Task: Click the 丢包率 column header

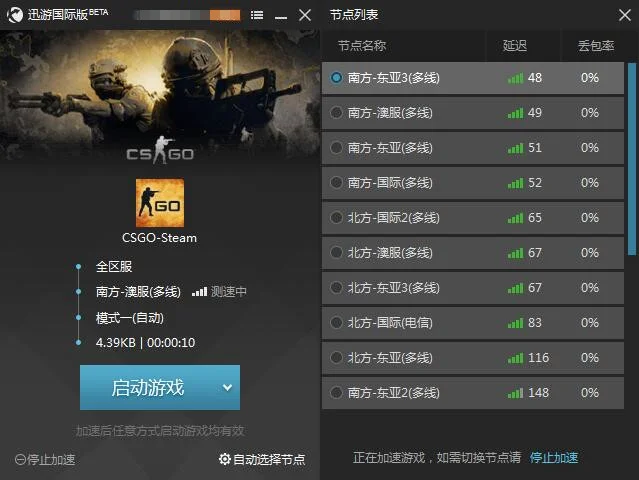Action: point(596,46)
